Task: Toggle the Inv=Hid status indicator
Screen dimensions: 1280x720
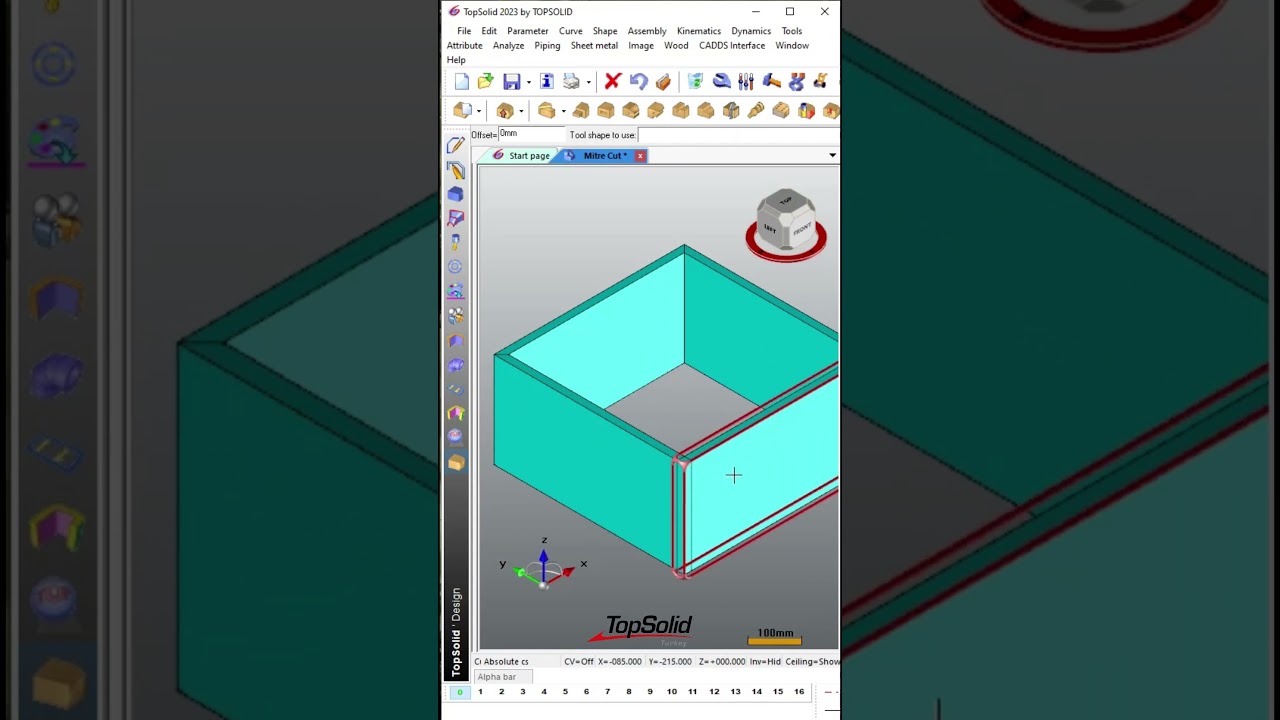Action: (x=765, y=662)
